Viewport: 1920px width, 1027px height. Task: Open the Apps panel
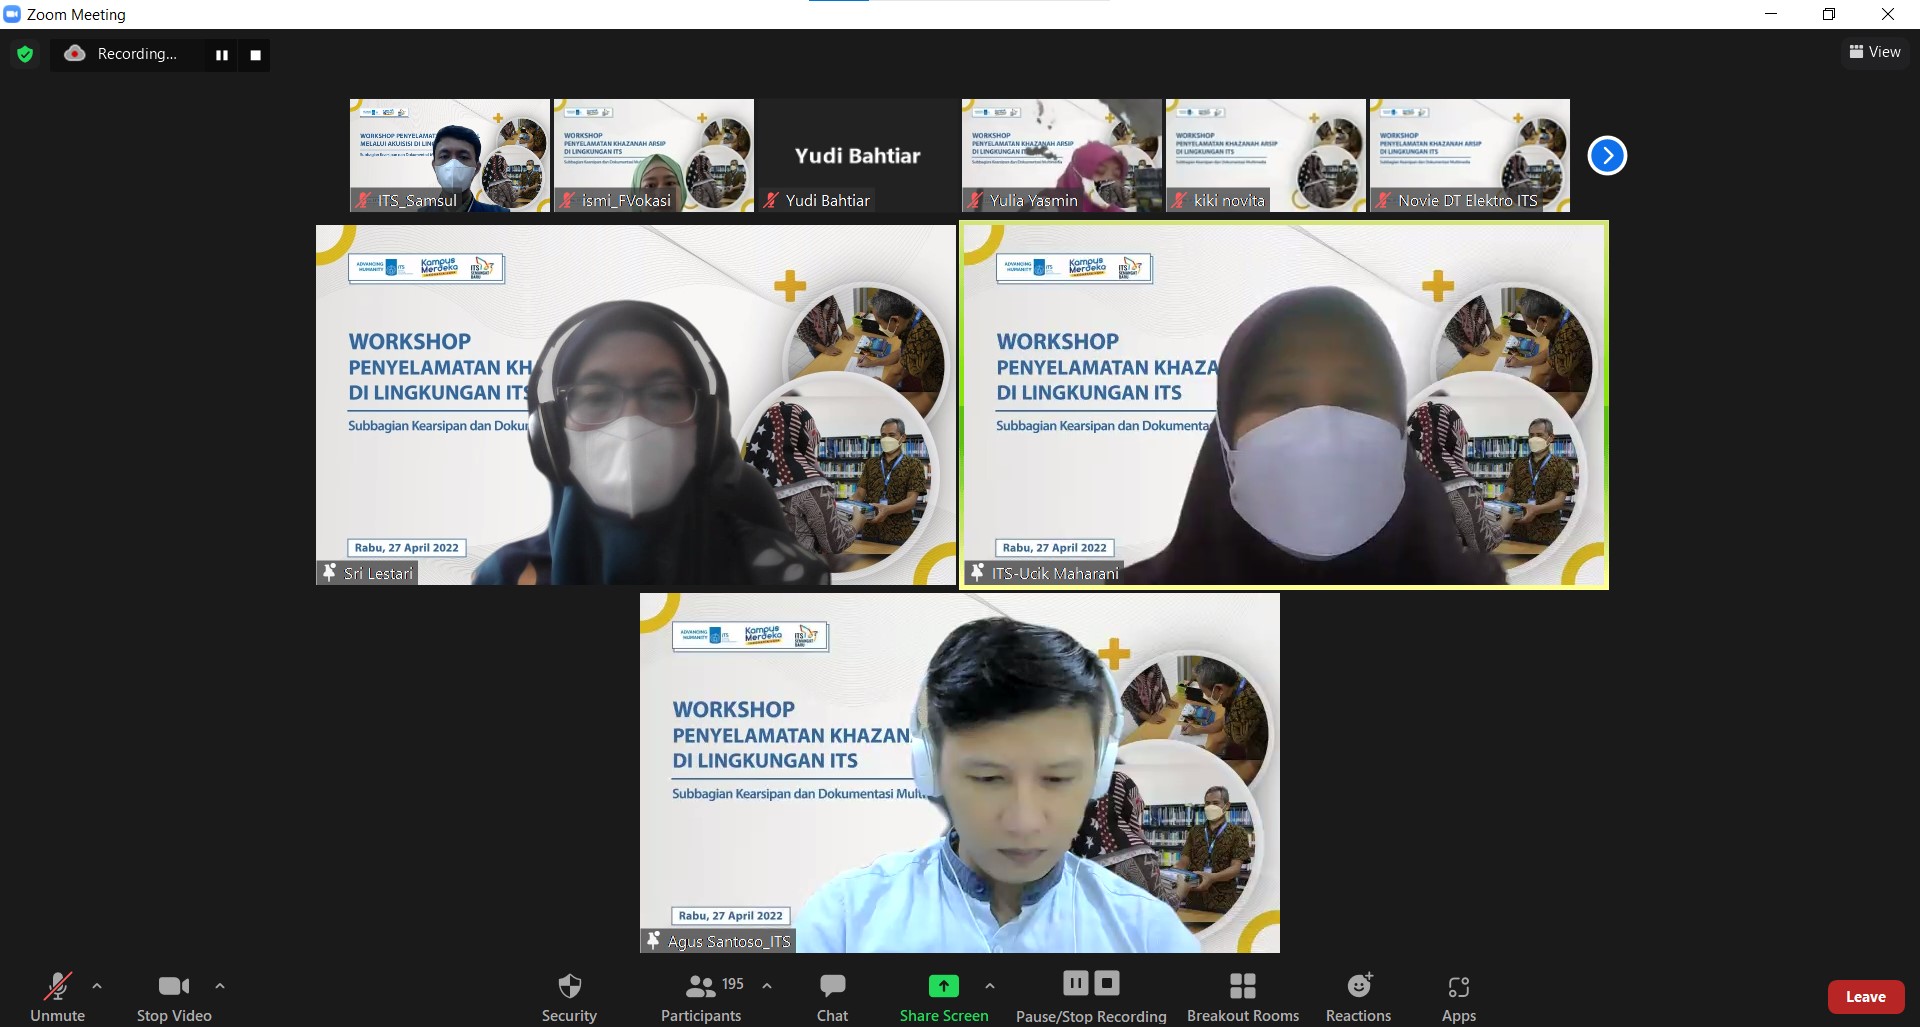(x=1458, y=997)
